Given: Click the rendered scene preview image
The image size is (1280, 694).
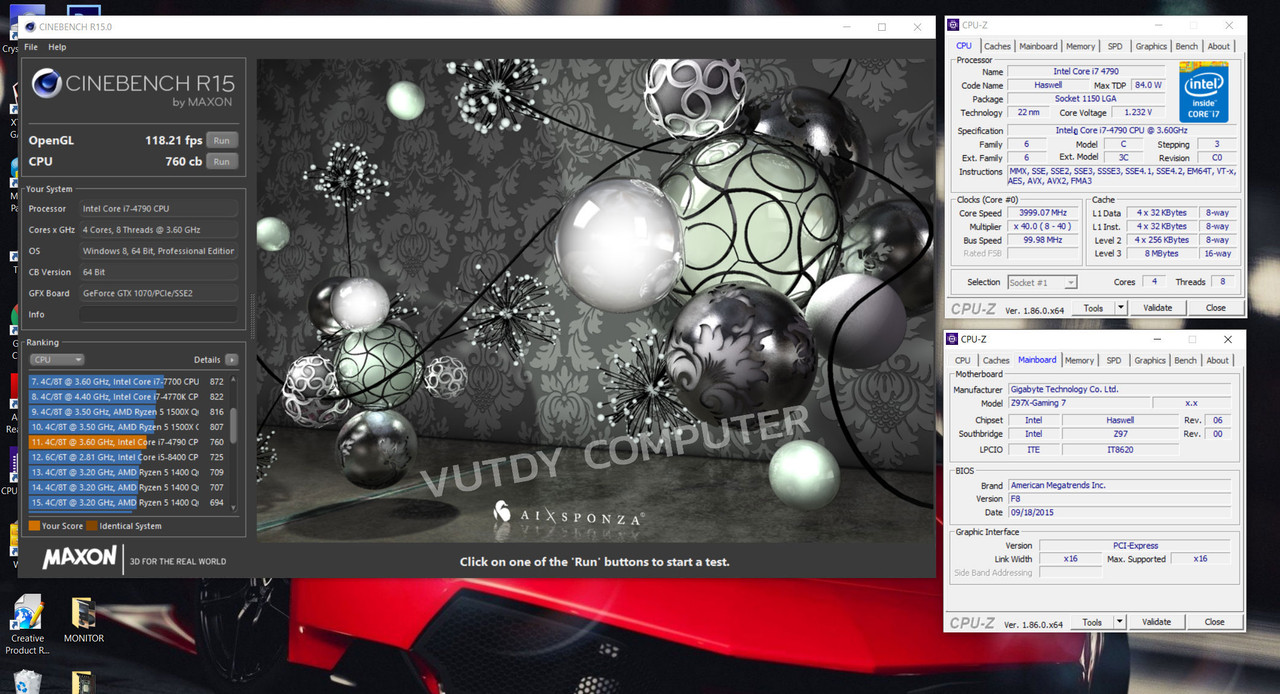Looking at the screenshot, I should pos(595,300).
